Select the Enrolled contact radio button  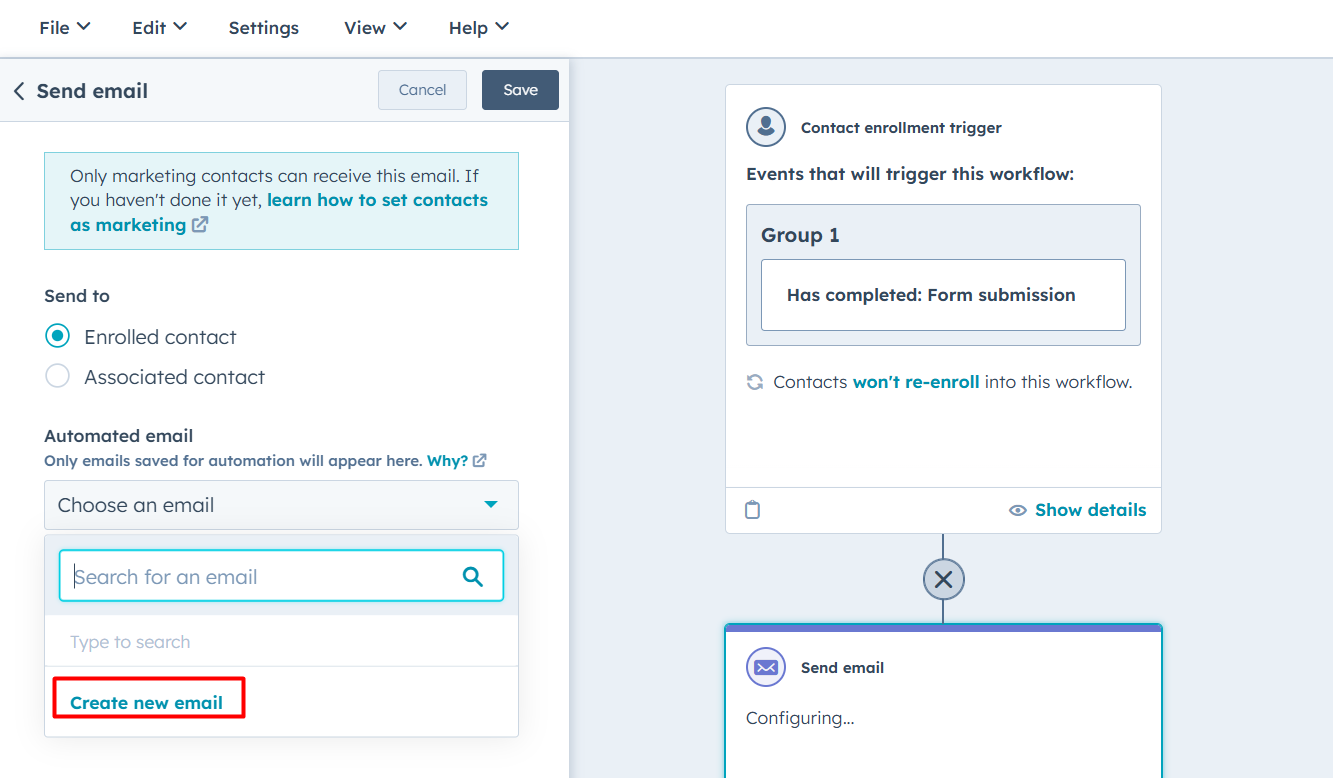[x=57, y=336]
